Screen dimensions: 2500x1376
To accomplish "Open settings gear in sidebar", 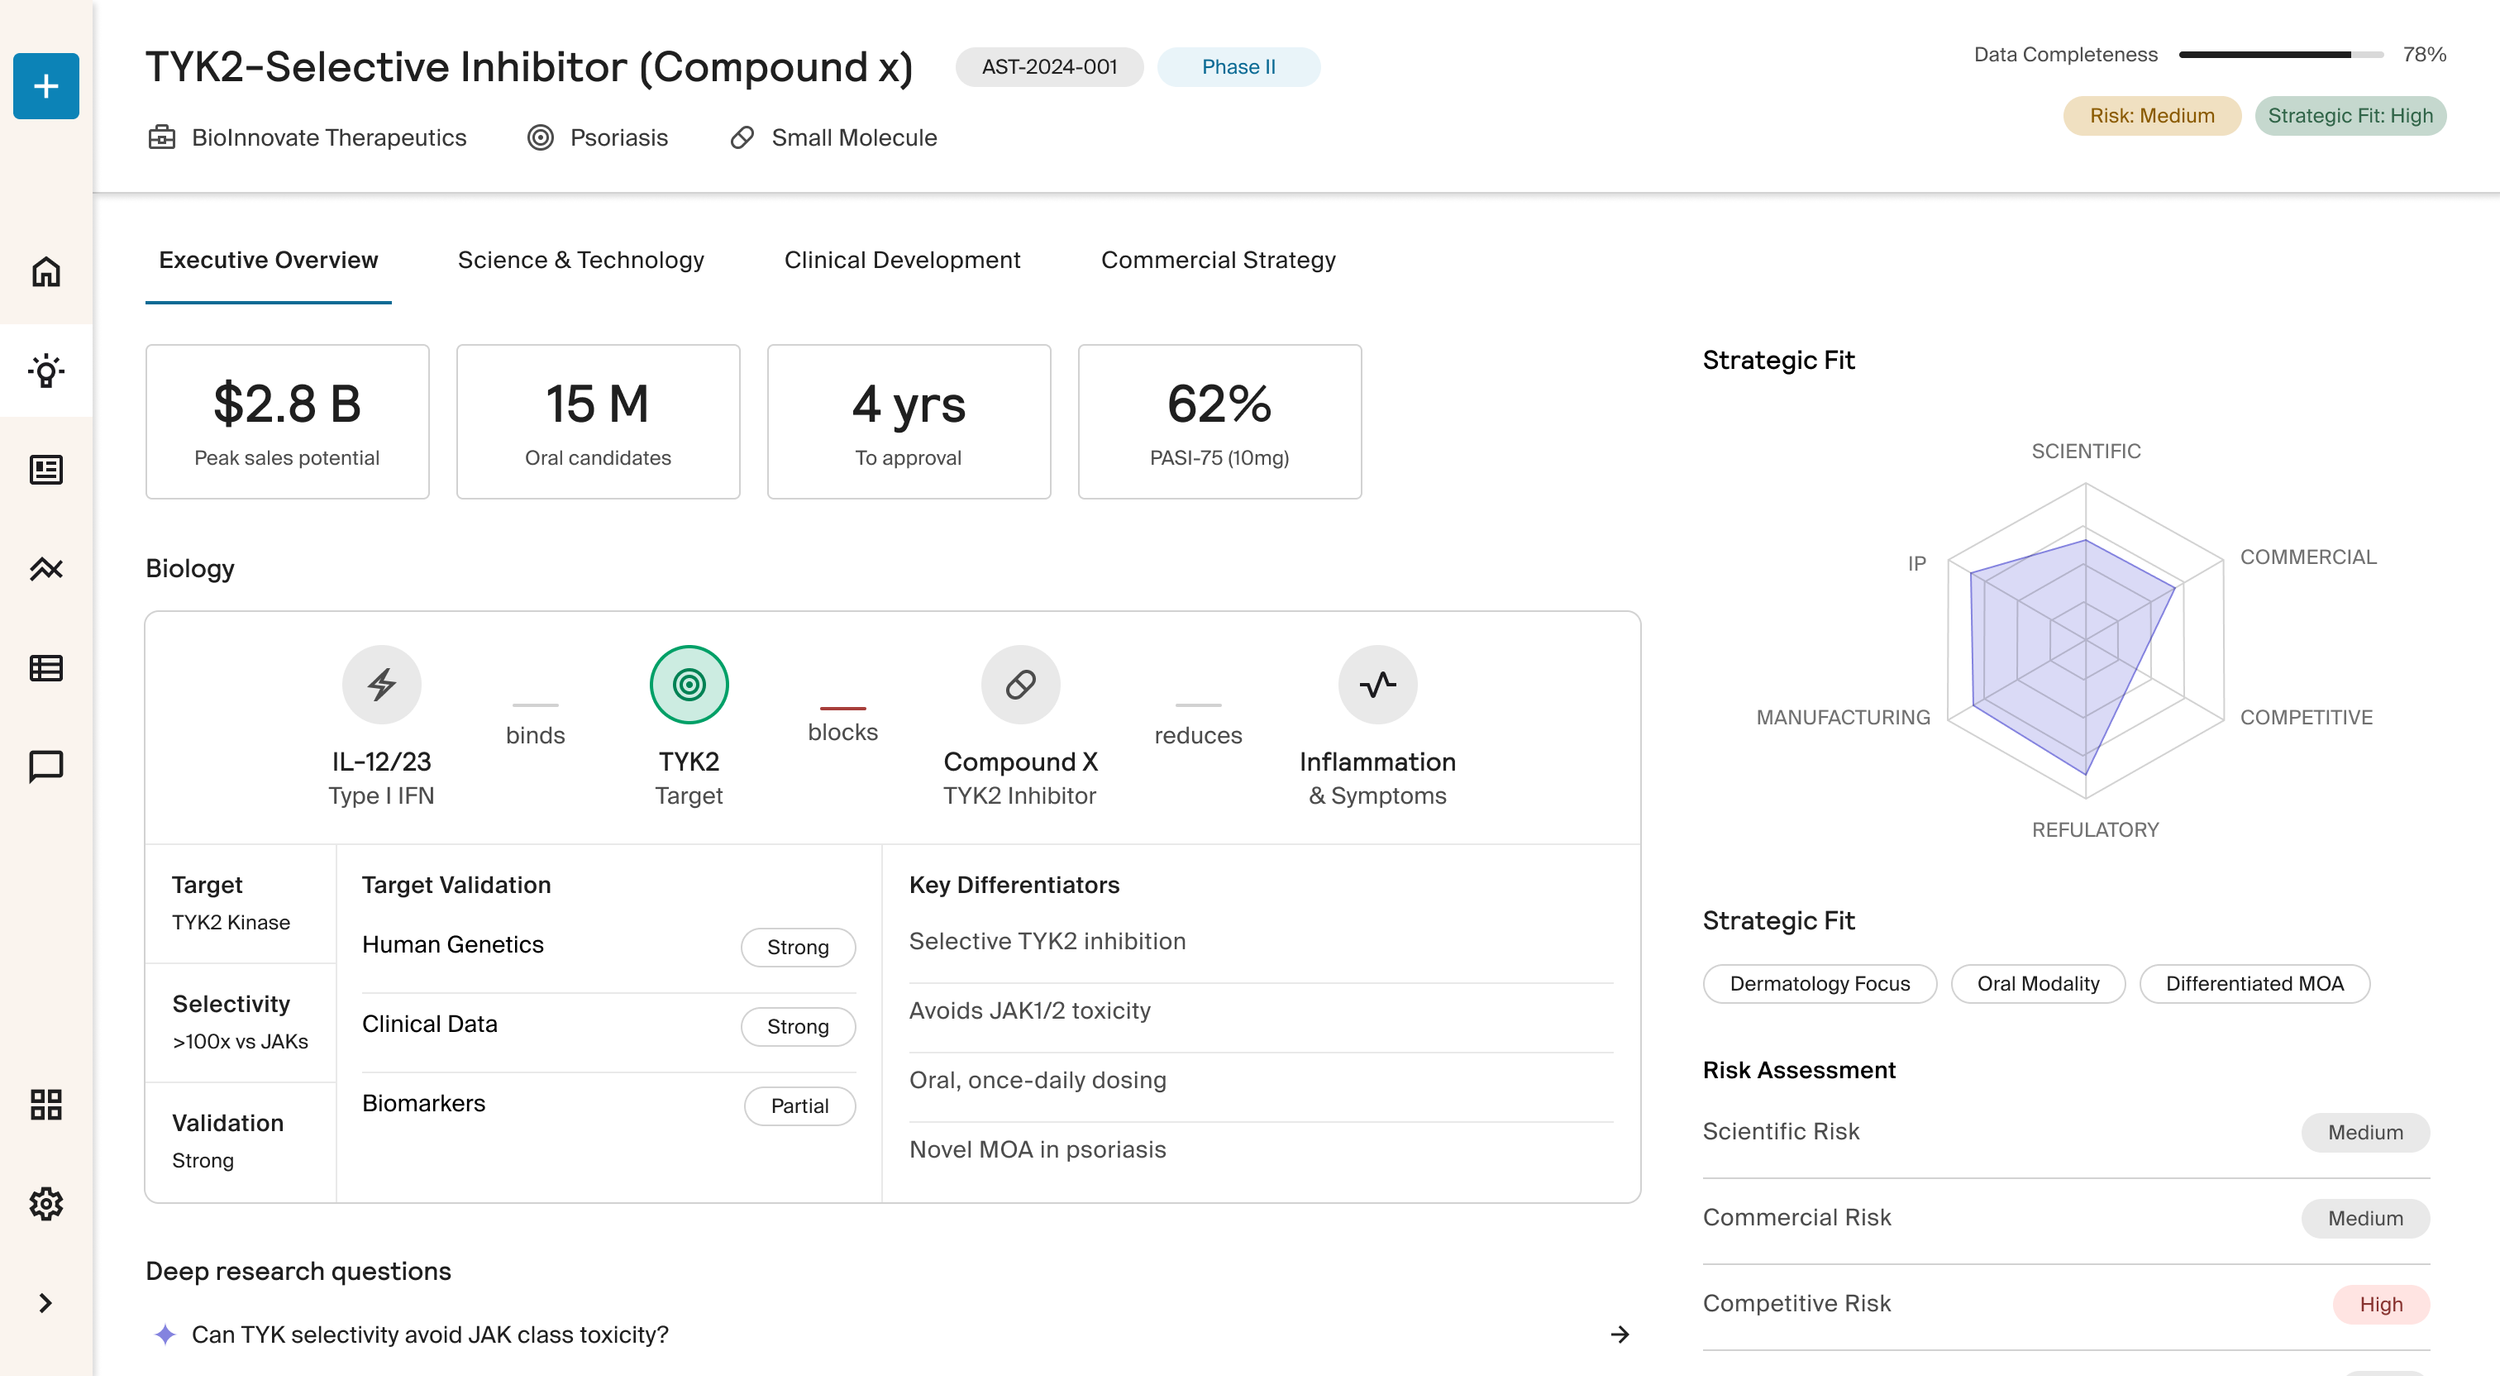I will coord(46,1204).
